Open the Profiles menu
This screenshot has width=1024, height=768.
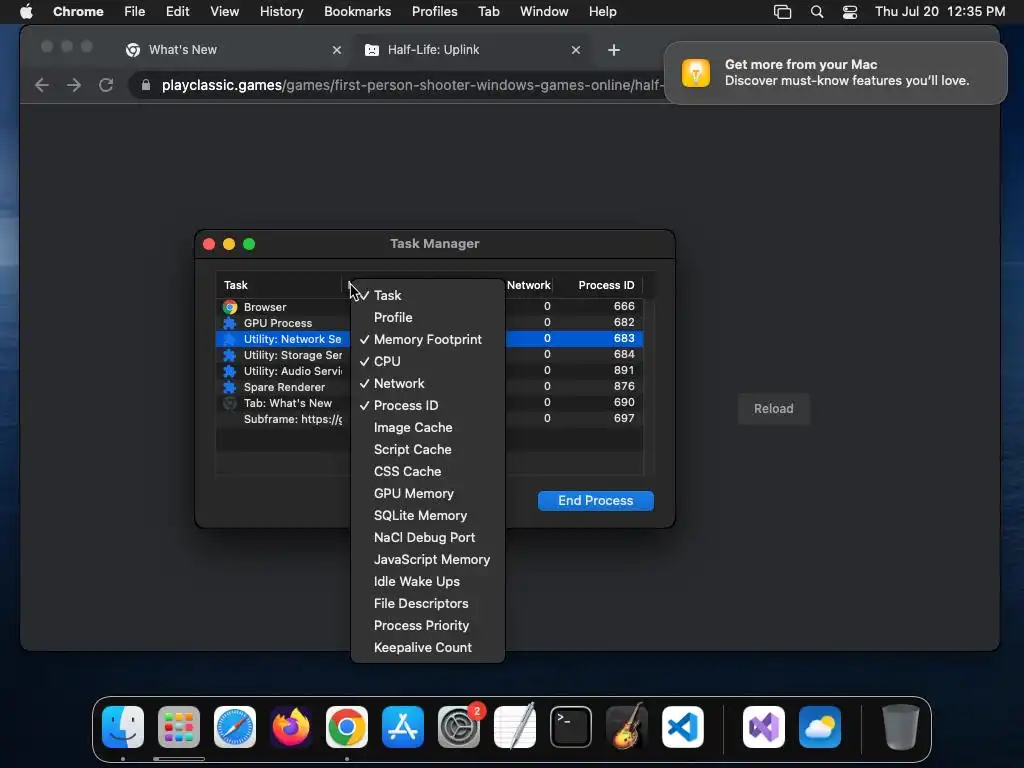click(x=434, y=11)
